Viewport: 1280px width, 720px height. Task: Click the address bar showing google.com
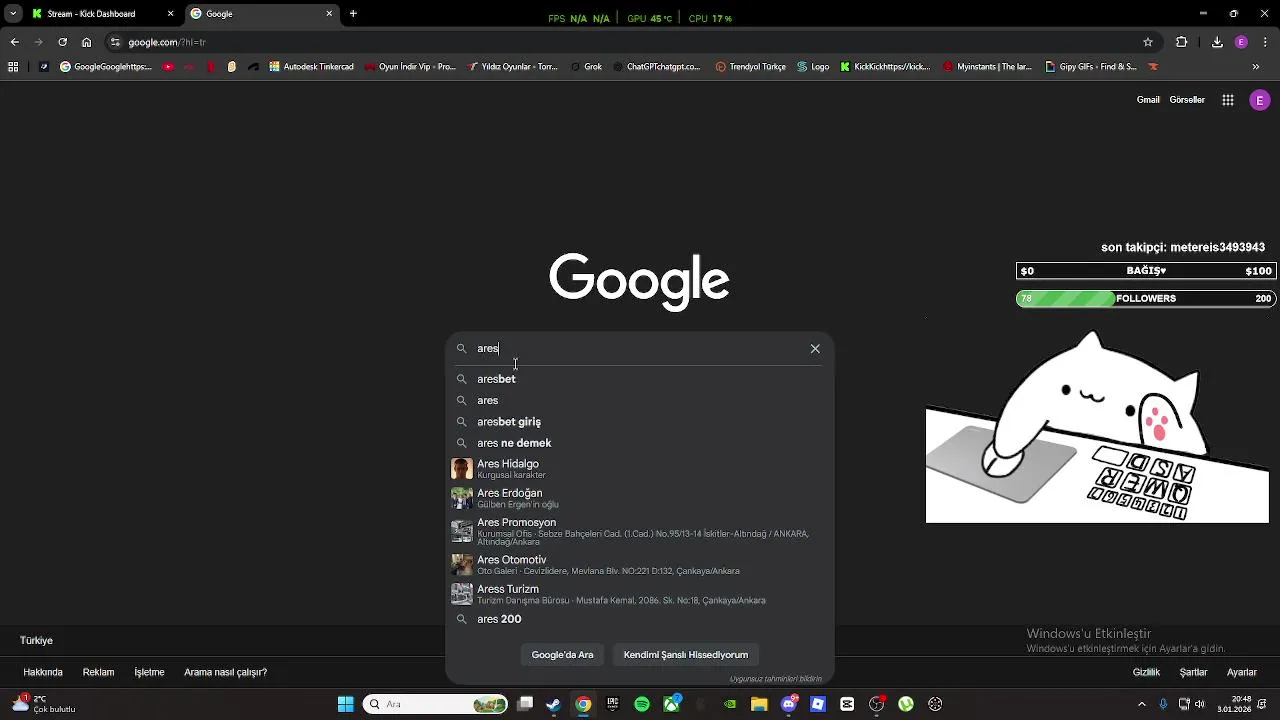[x=630, y=42]
